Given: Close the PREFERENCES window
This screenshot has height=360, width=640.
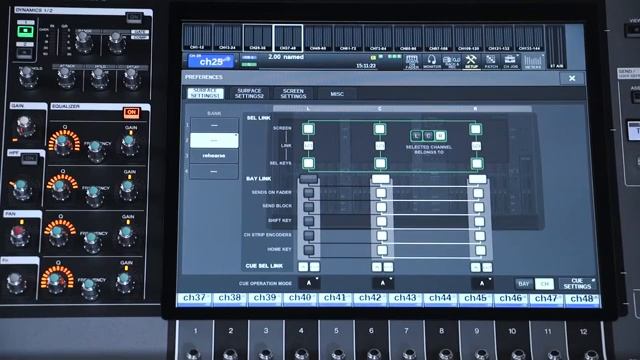Looking at the screenshot, I should [x=572, y=78].
